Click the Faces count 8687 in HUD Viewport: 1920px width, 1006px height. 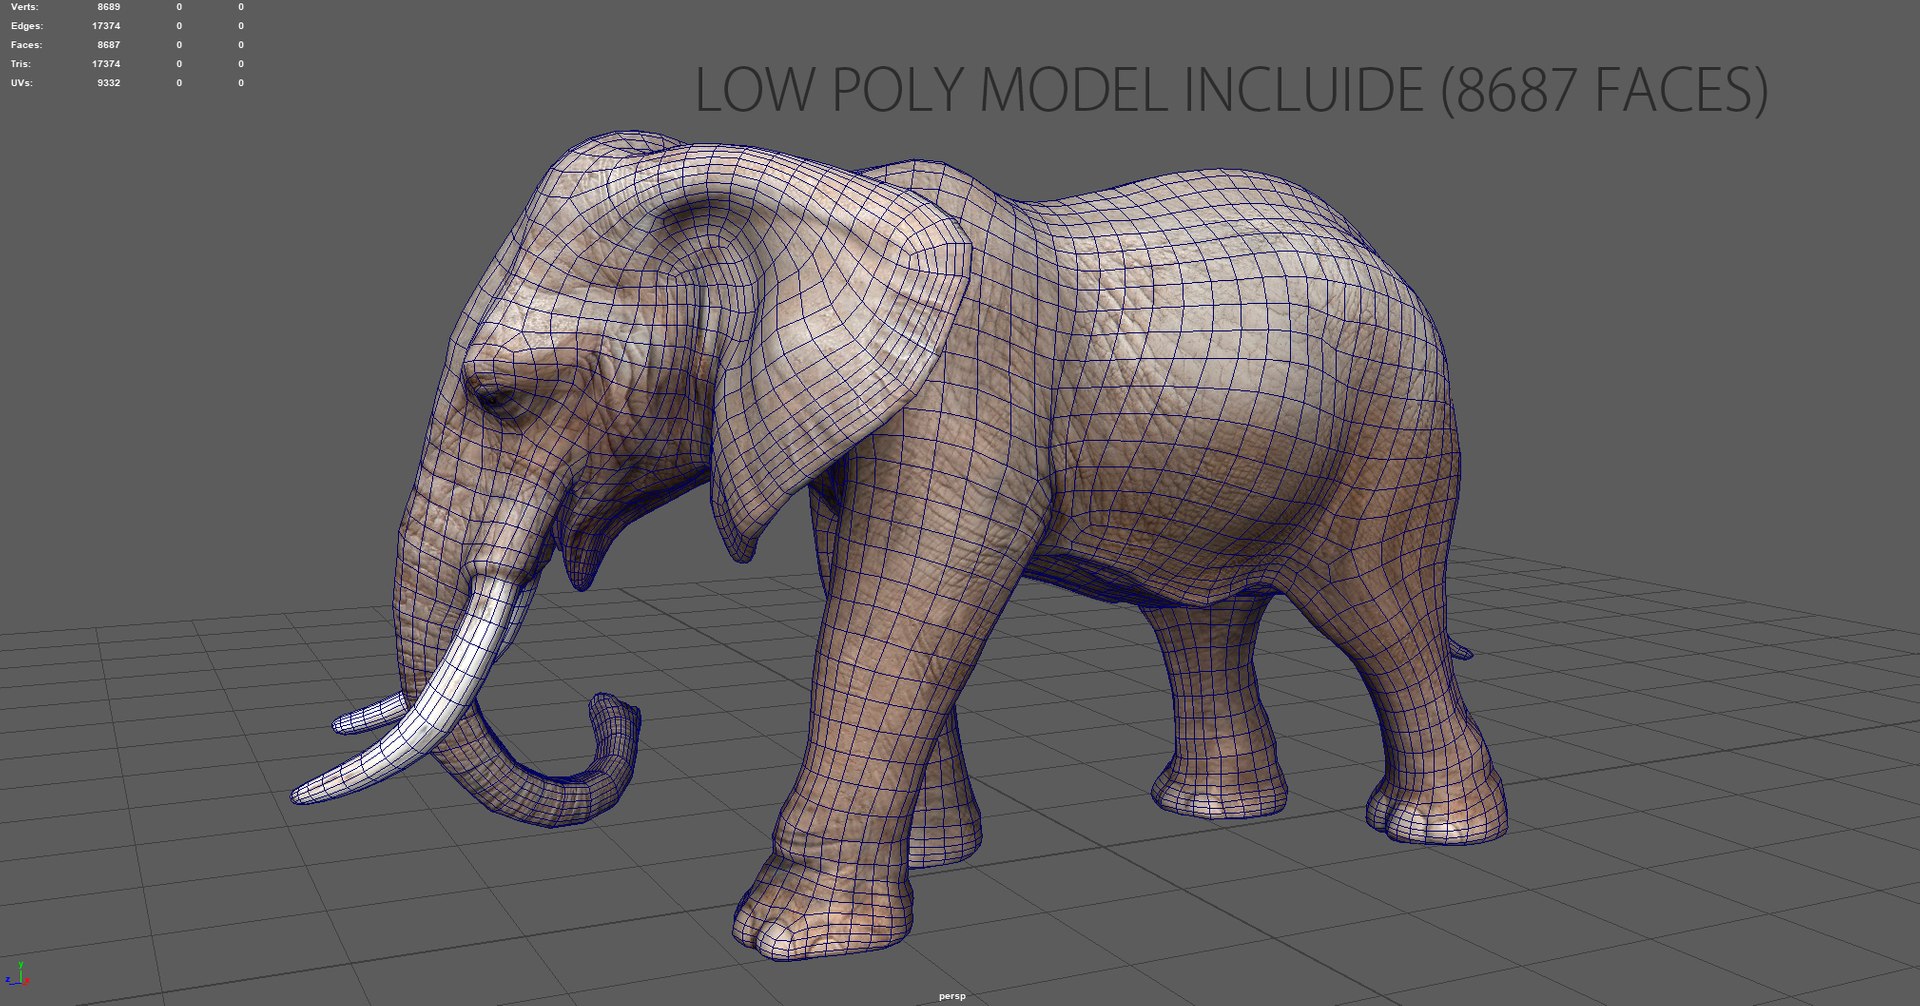(108, 45)
